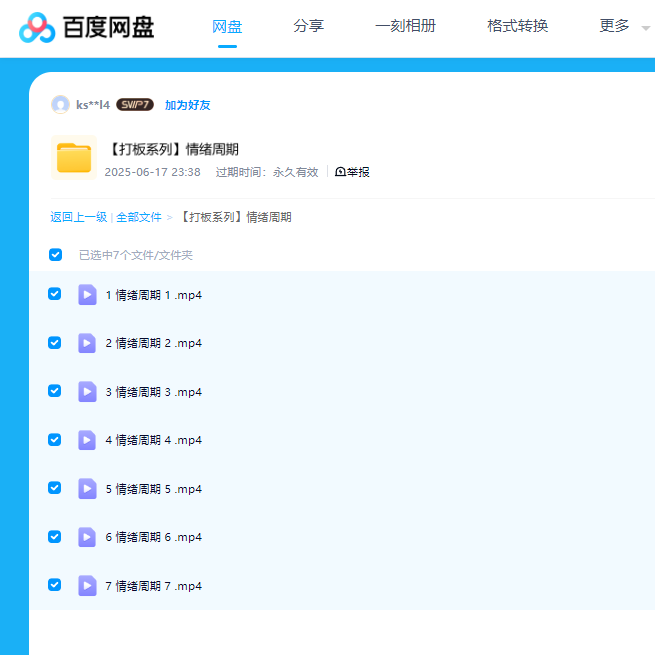Go to the 格式转换 tab

point(517,27)
